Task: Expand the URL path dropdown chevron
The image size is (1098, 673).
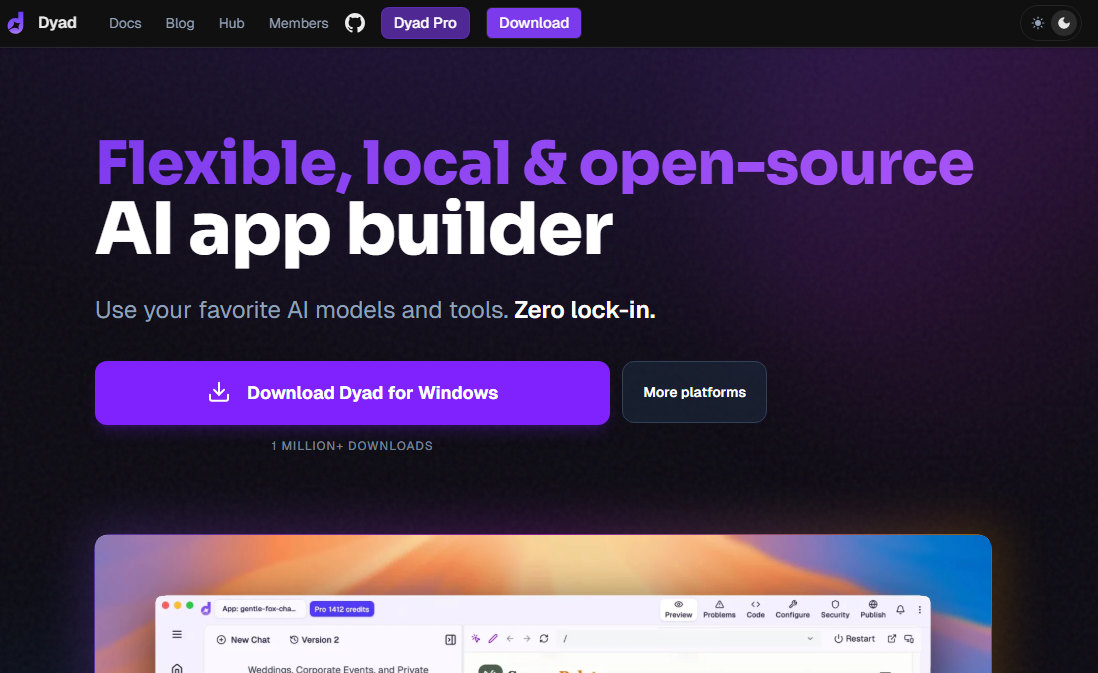Action: click(x=809, y=639)
